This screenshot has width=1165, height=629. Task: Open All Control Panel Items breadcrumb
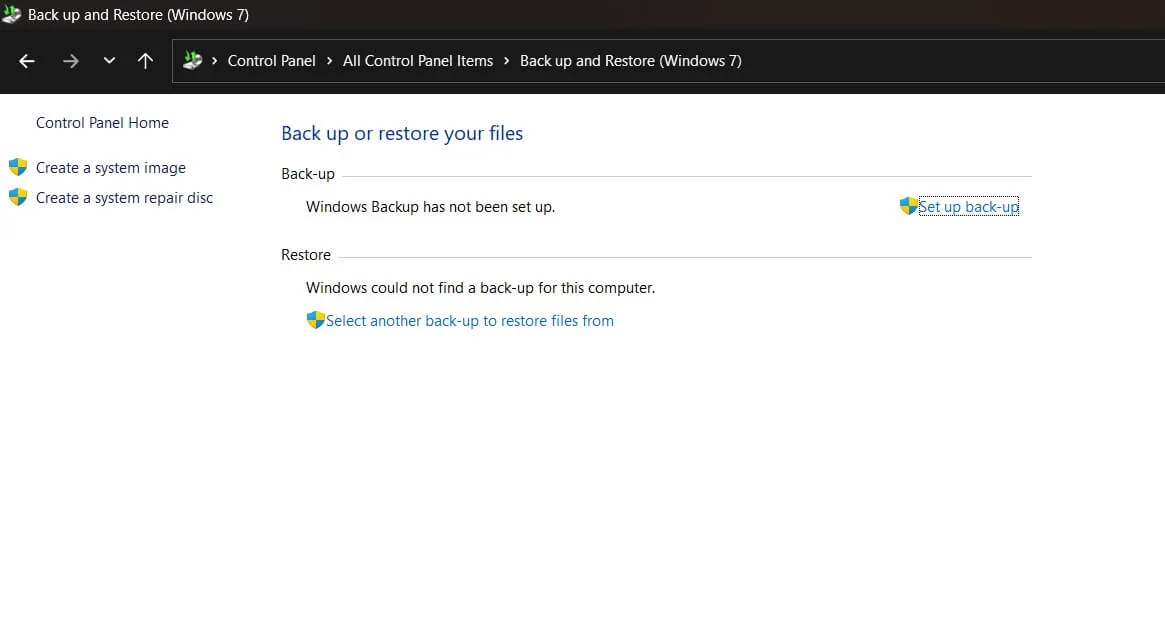click(418, 60)
